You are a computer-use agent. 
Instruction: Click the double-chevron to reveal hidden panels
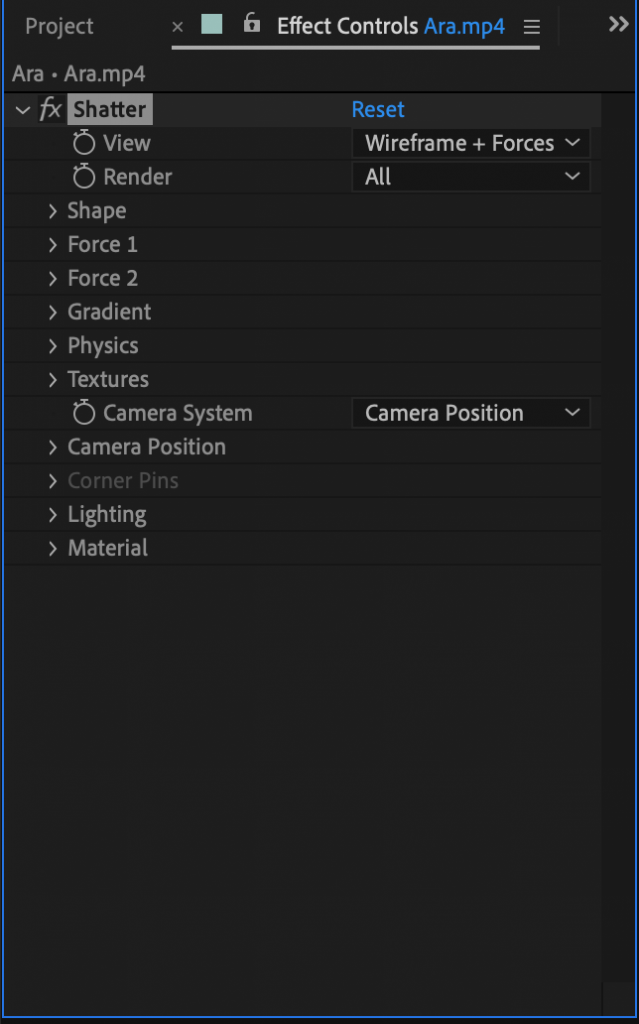(x=618, y=25)
